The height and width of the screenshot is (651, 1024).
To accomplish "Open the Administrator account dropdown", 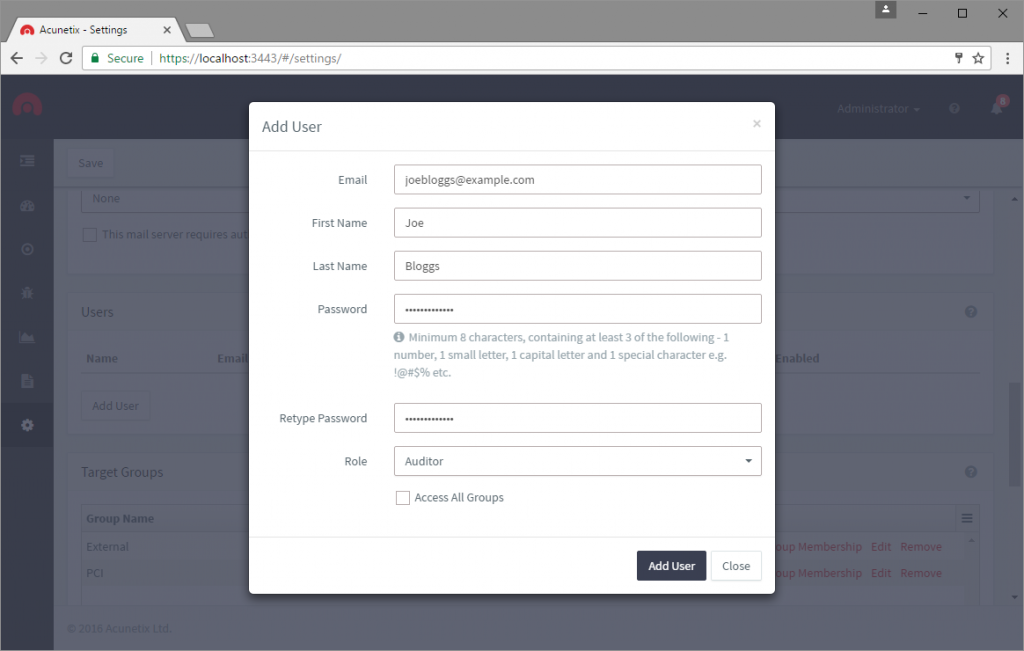I will 878,108.
